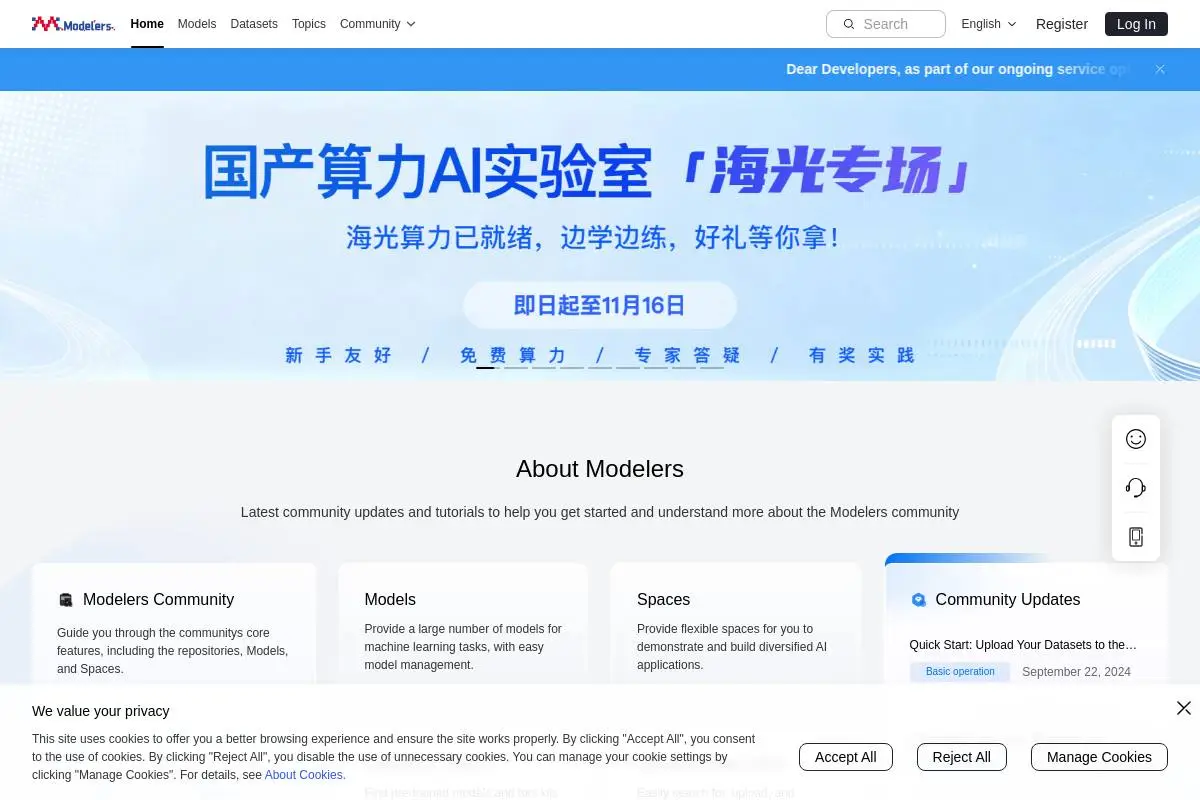Click the active dark carousel indicator
Viewport: 1200px width, 800px height.
click(x=485, y=367)
